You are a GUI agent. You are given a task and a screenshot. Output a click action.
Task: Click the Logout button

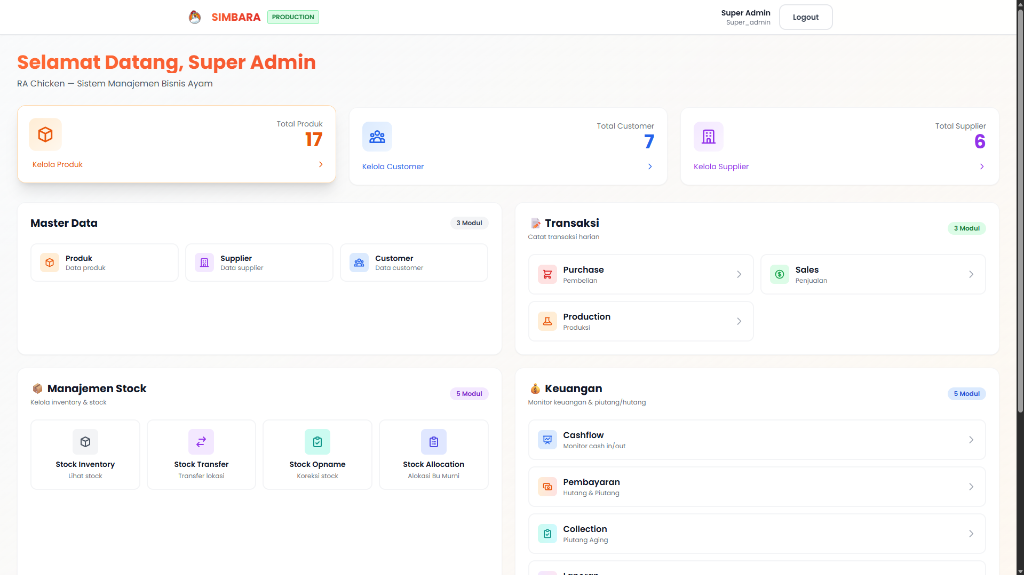click(805, 17)
